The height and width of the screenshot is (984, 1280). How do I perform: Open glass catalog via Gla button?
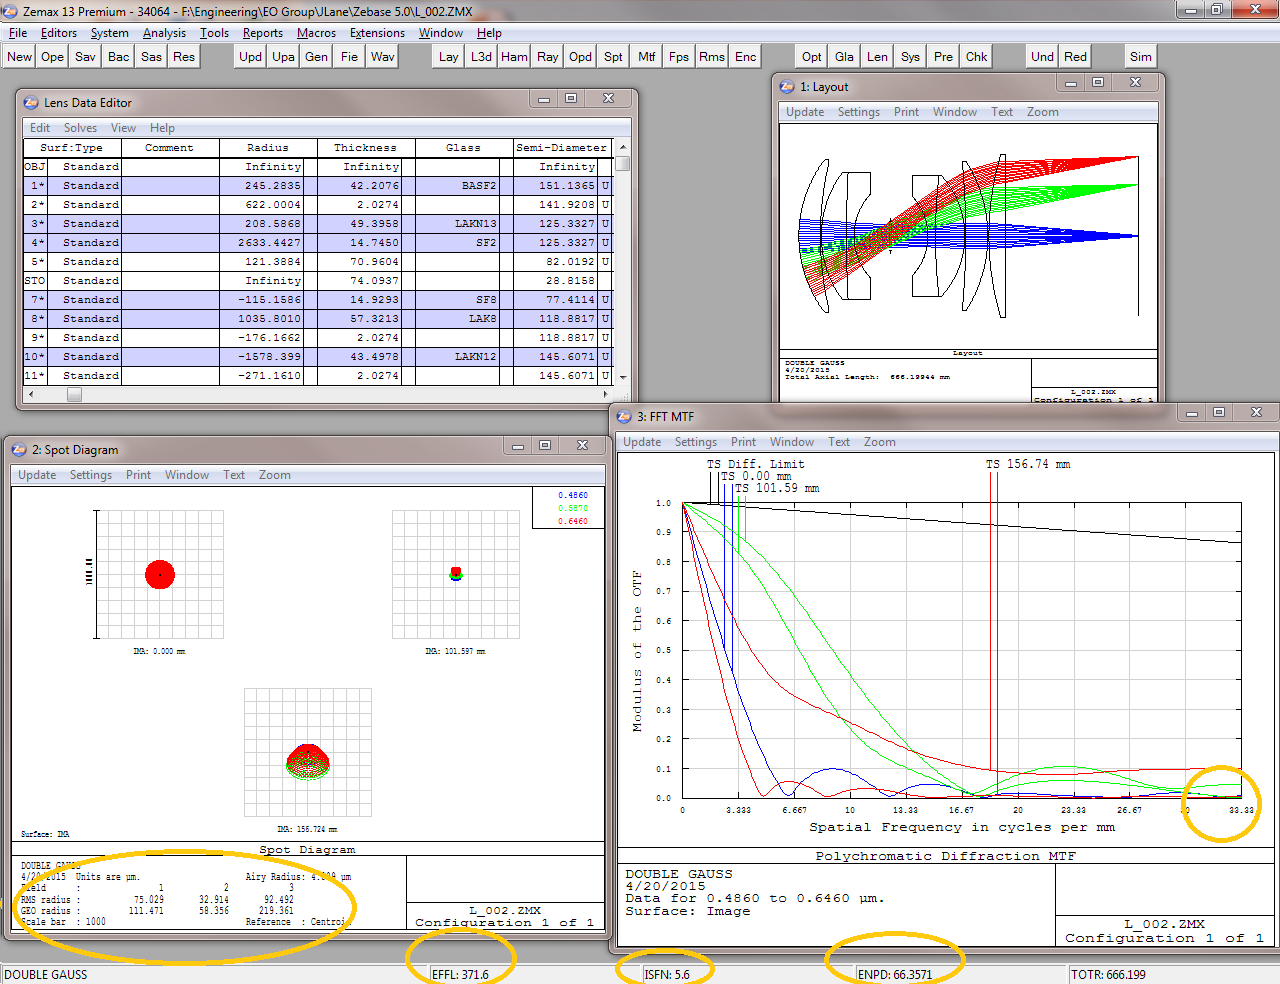point(844,57)
